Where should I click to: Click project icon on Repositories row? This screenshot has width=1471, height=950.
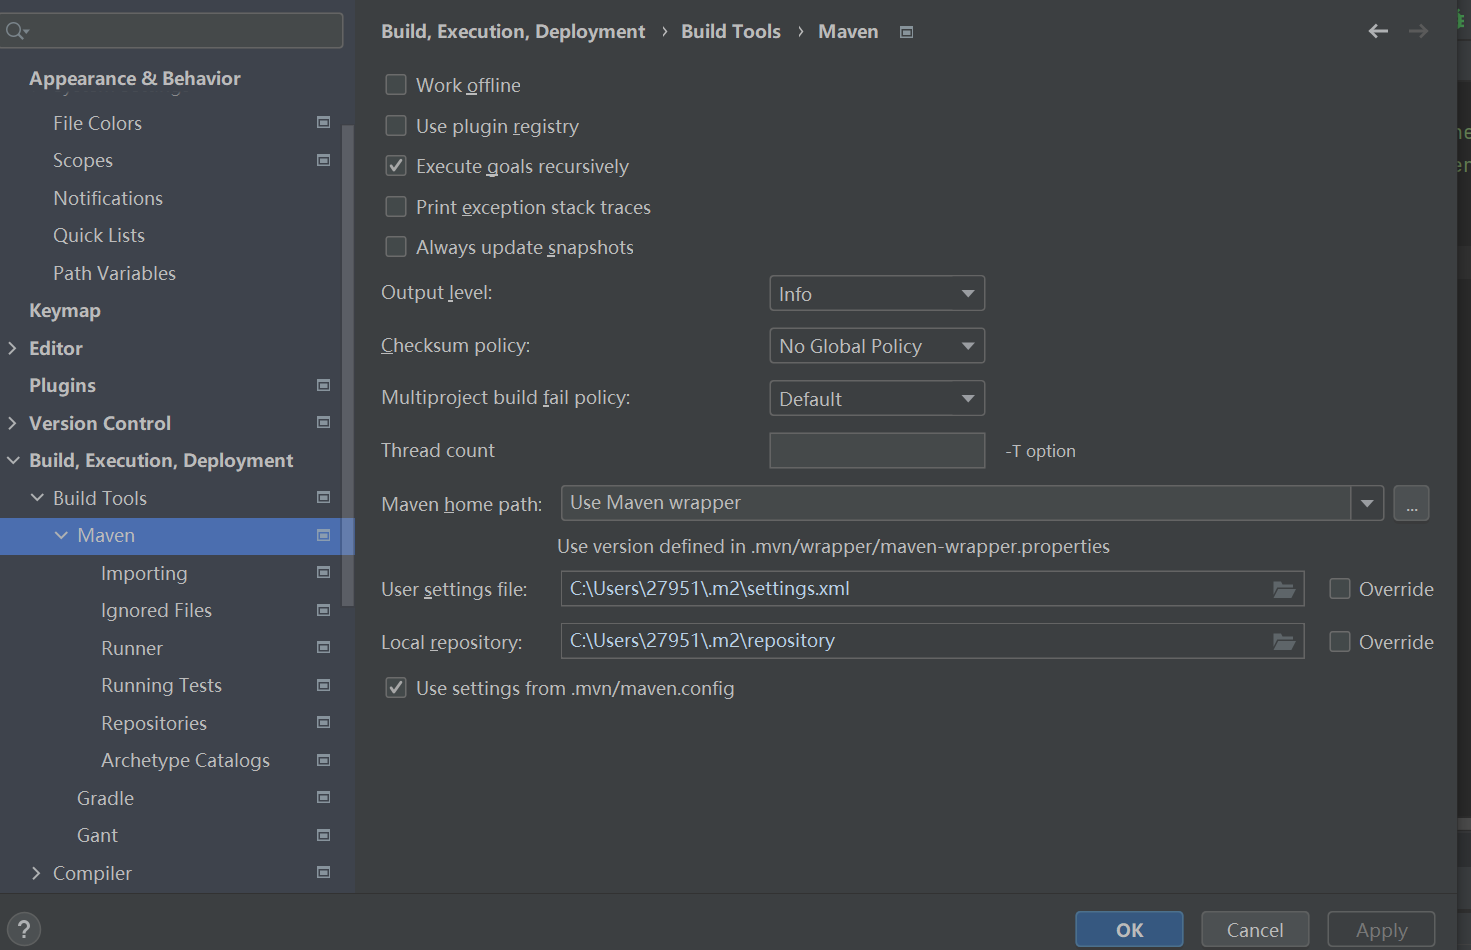[x=323, y=722]
